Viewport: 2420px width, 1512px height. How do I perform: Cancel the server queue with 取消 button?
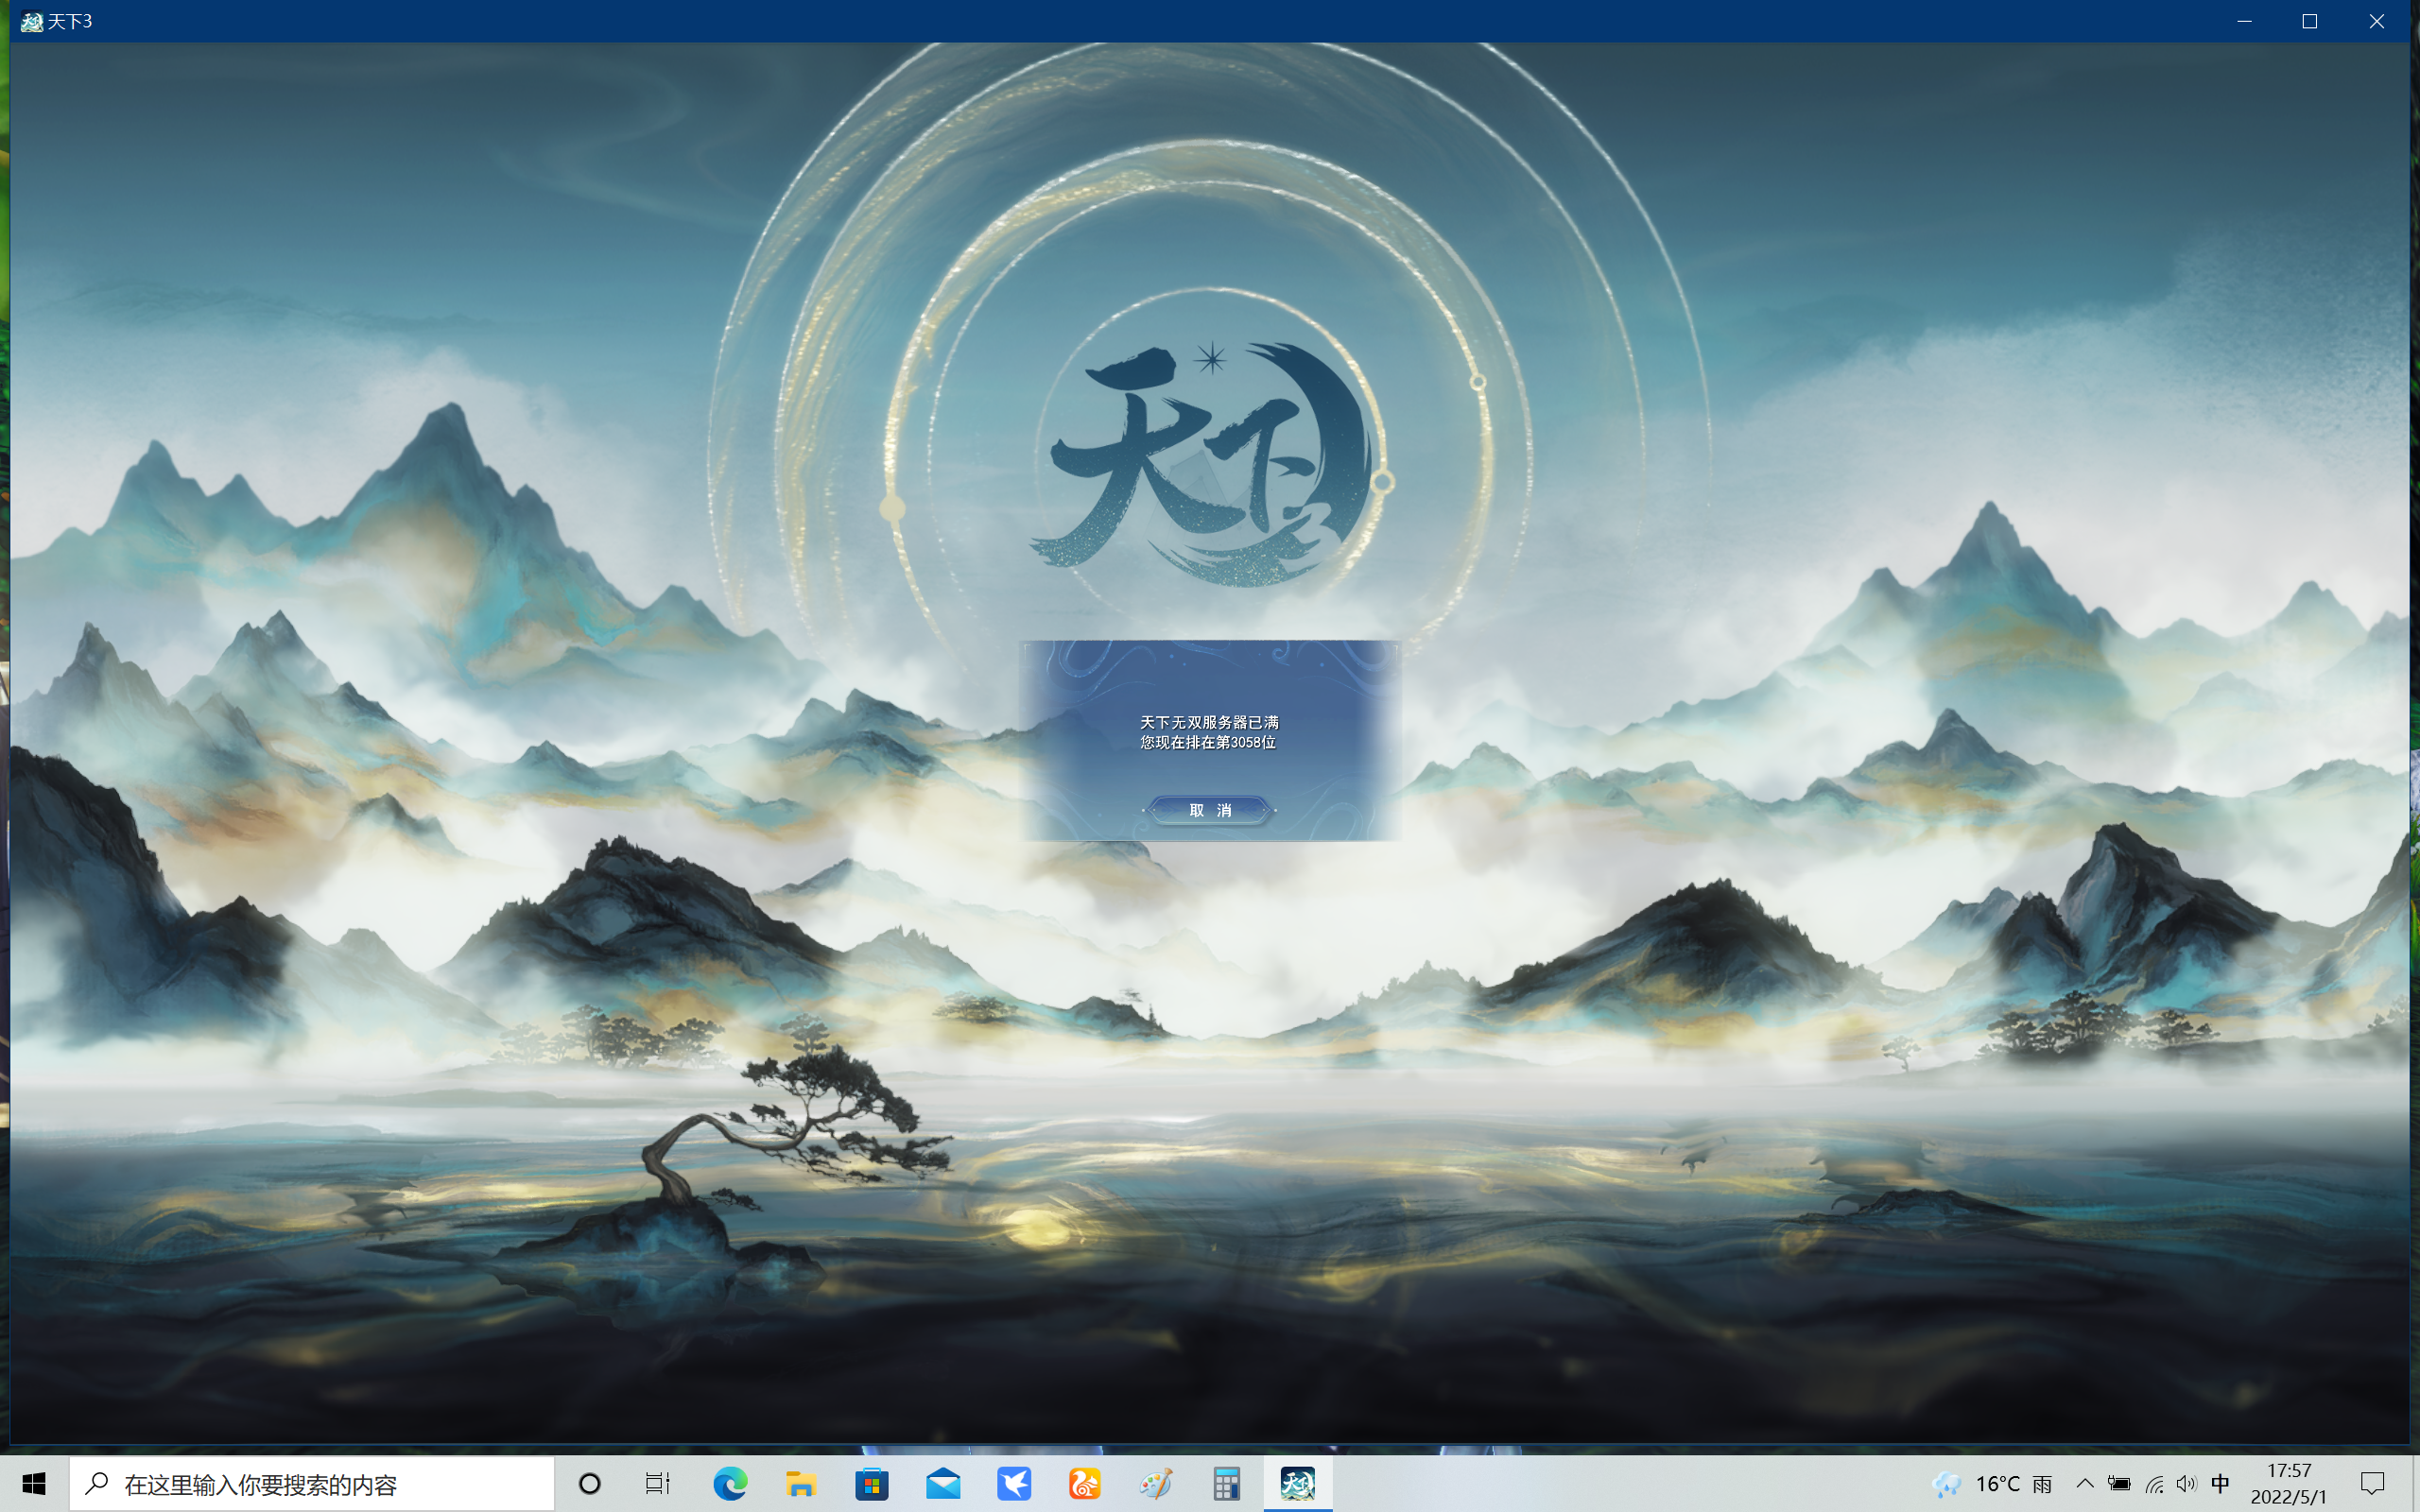pos(1210,810)
